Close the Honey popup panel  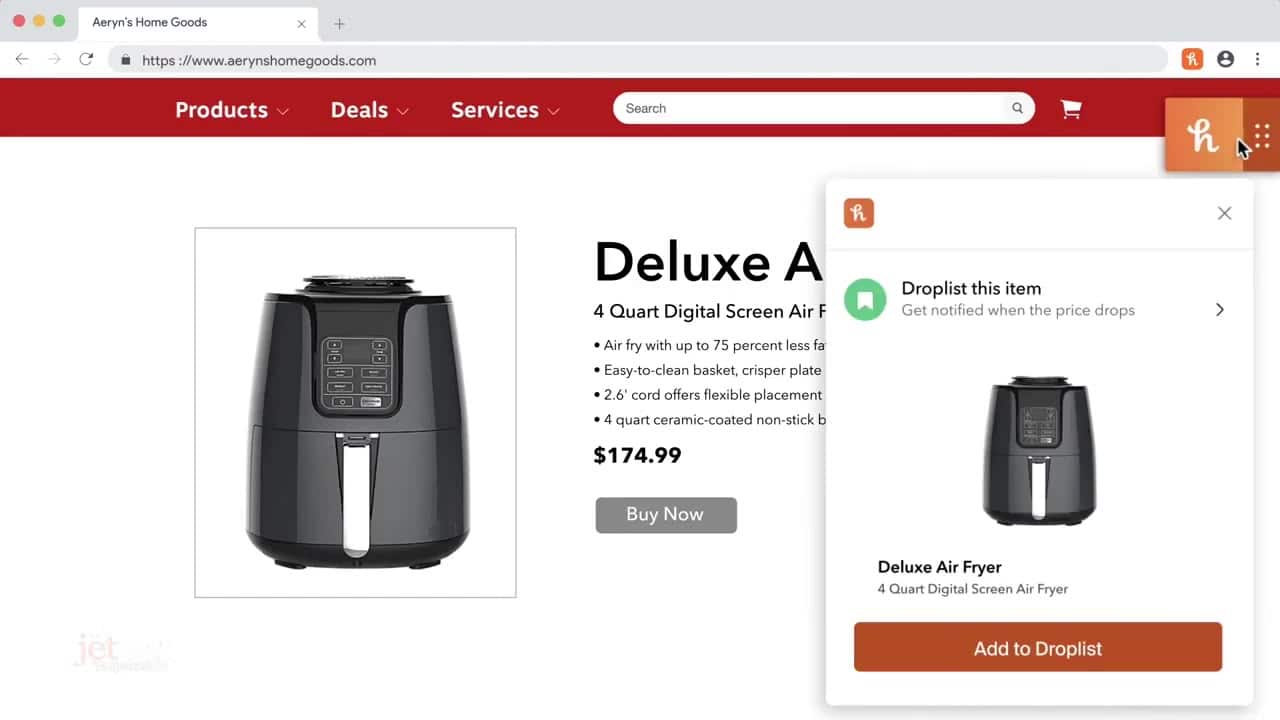pyautogui.click(x=1224, y=213)
